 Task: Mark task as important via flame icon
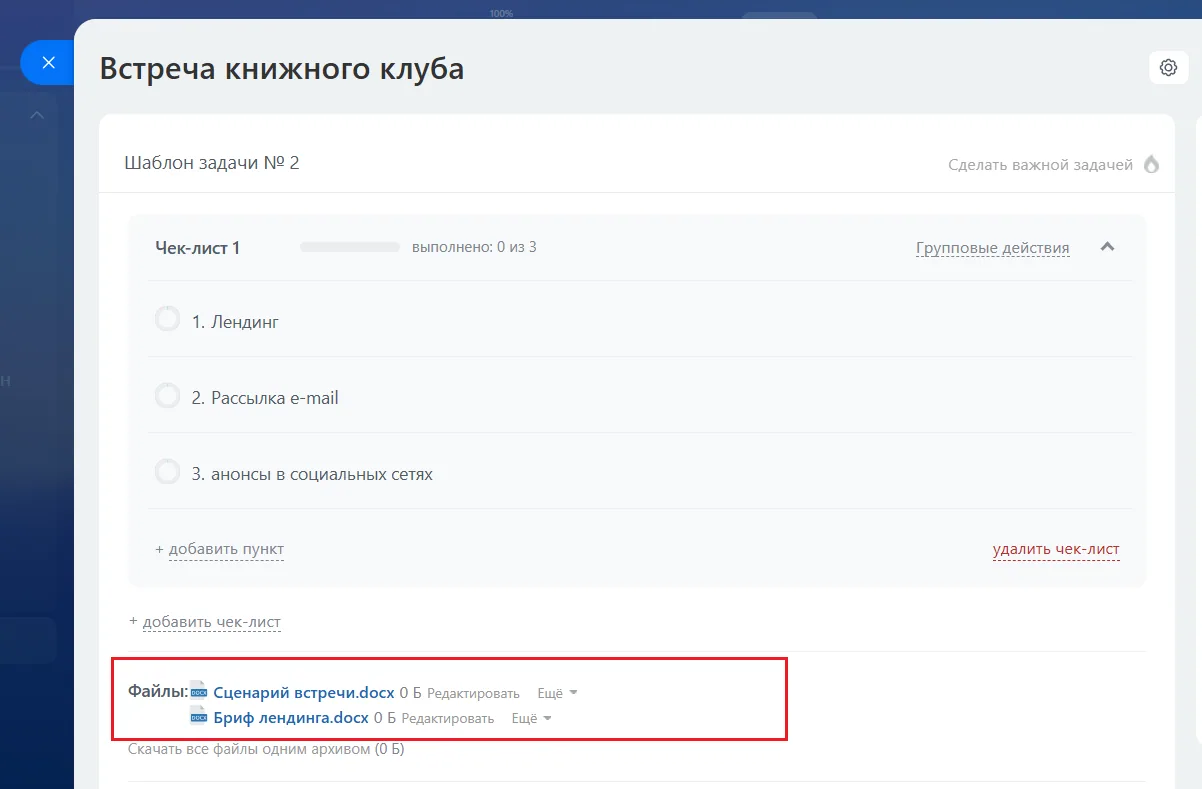[1152, 164]
